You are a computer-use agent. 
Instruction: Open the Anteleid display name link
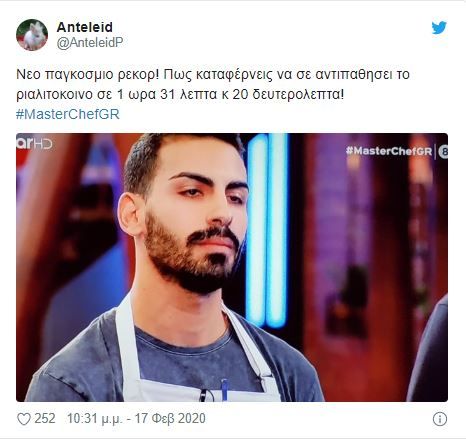click(85, 27)
